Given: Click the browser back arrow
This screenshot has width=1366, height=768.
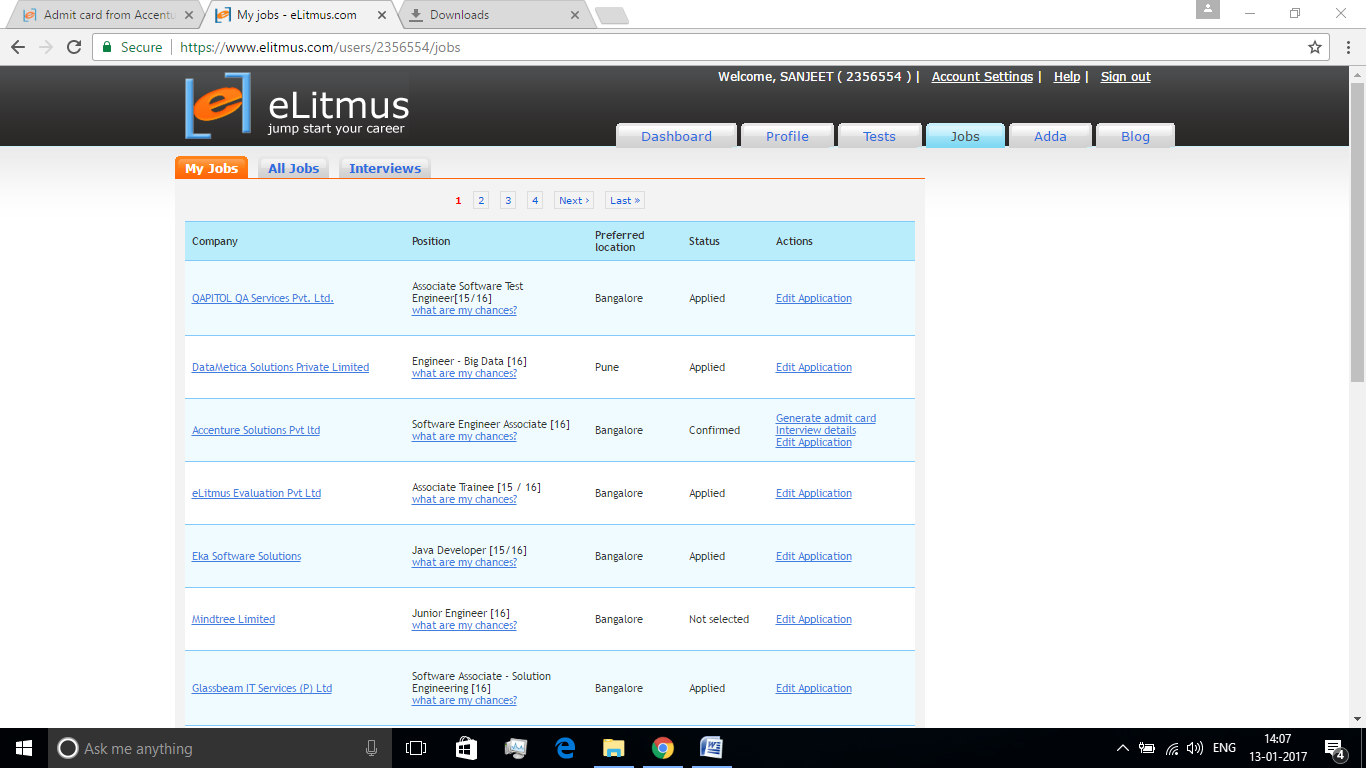Looking at the screenshot, I should pyautogui.click(x=18, y=47).
